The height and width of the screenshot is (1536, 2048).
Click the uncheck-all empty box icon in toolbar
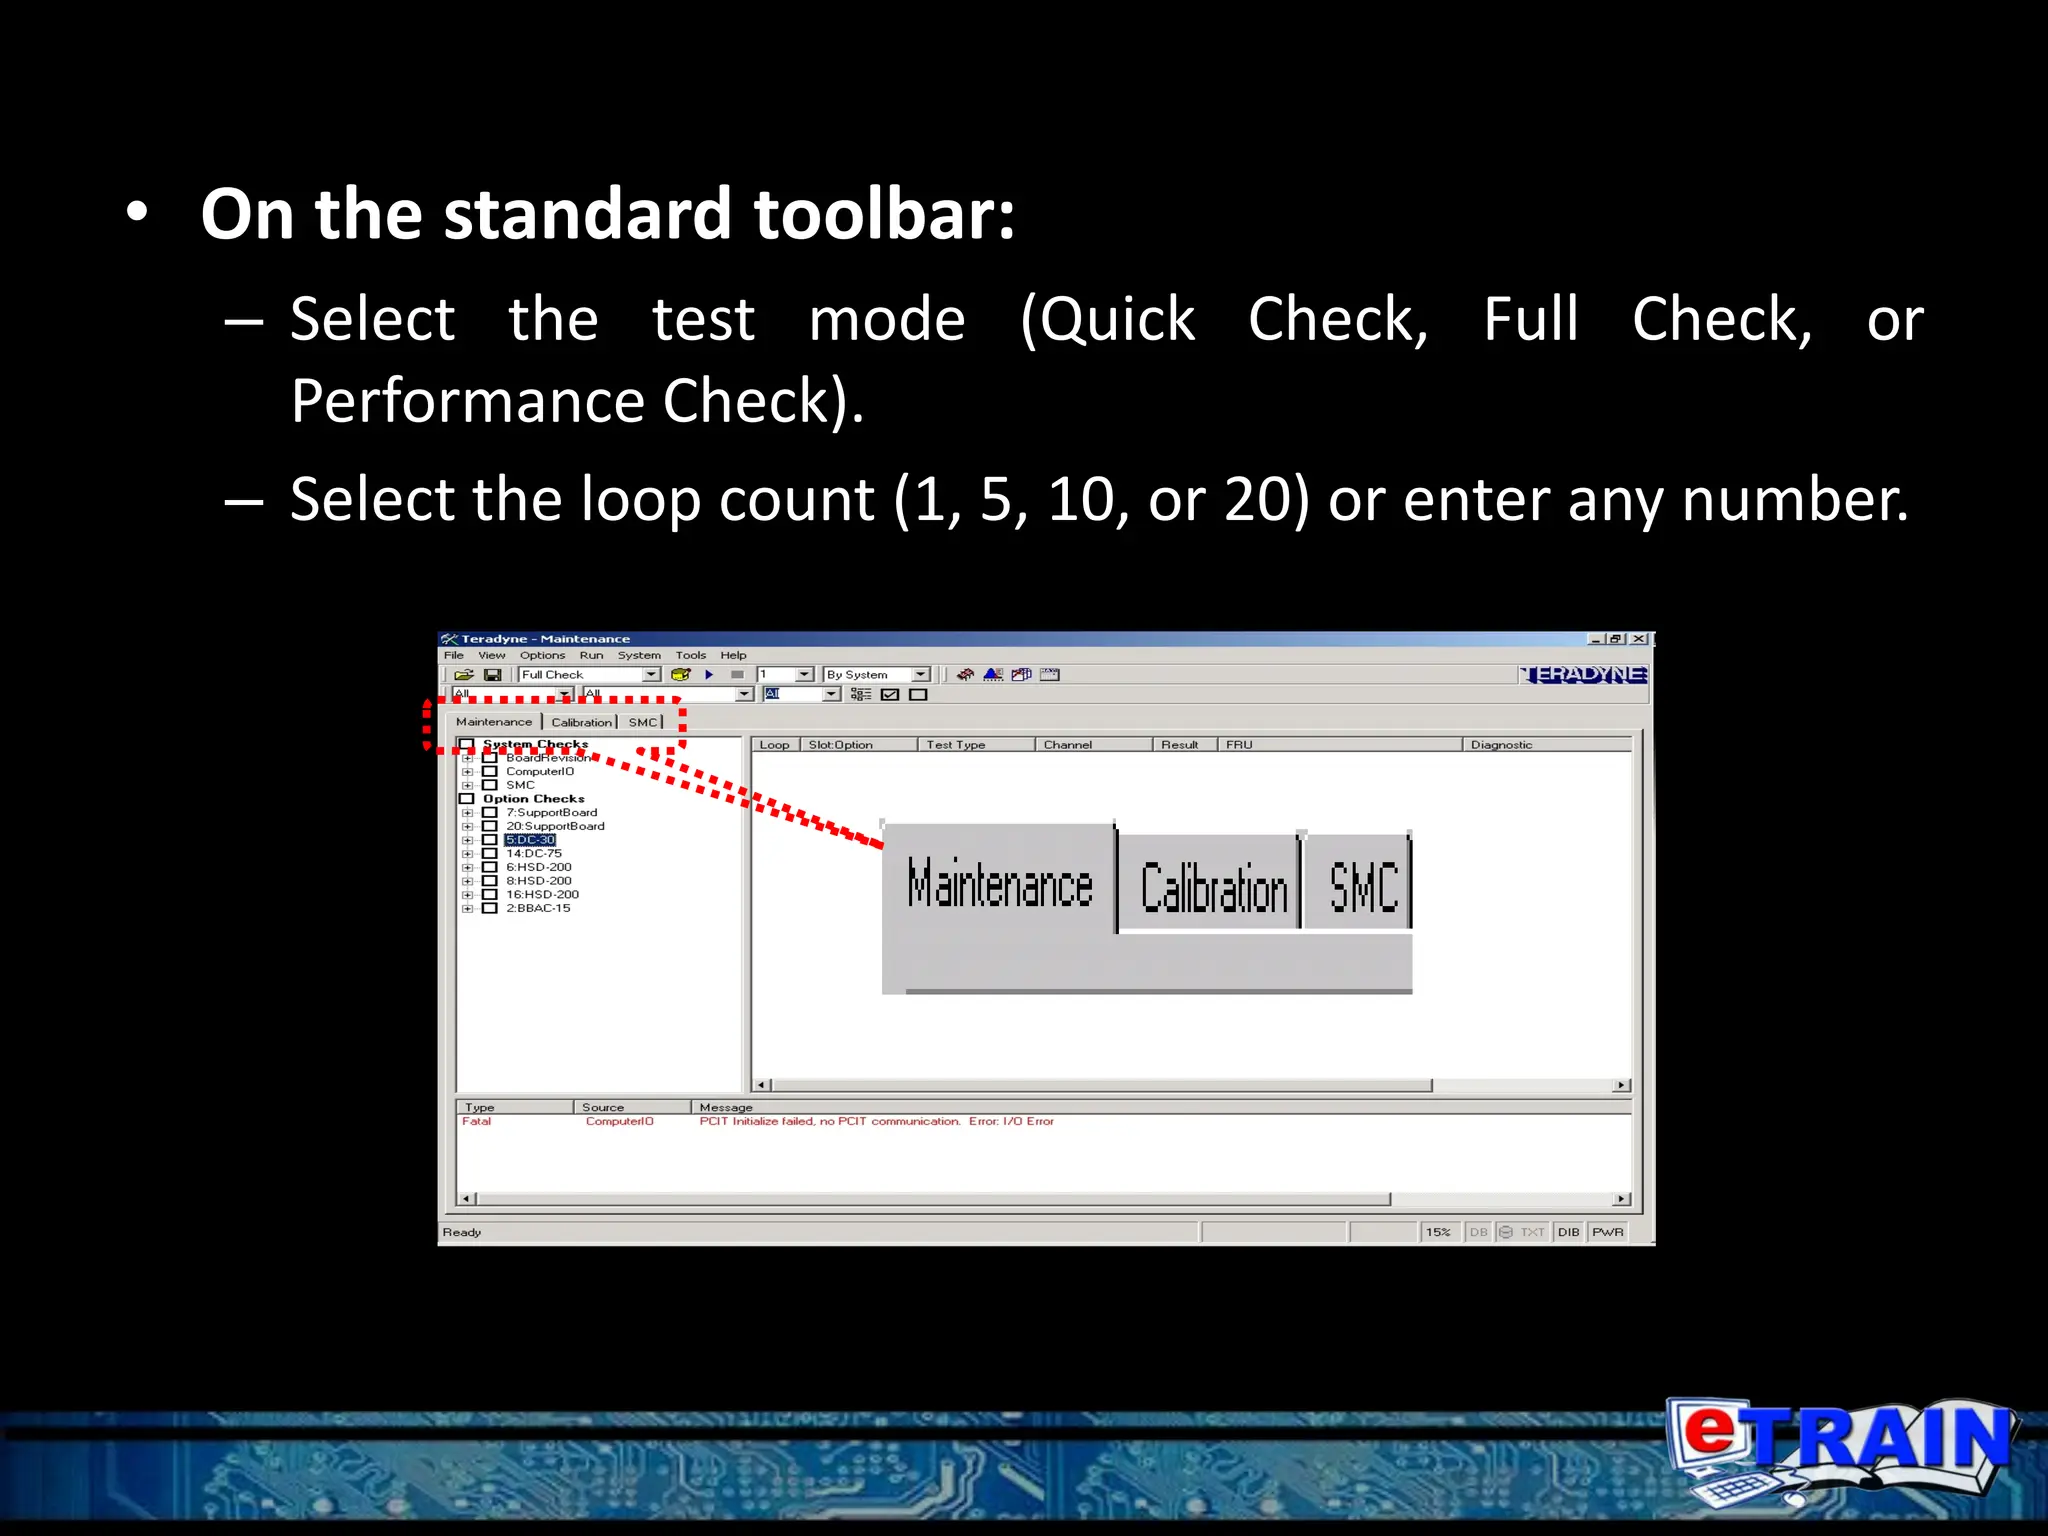pos(918,694)
